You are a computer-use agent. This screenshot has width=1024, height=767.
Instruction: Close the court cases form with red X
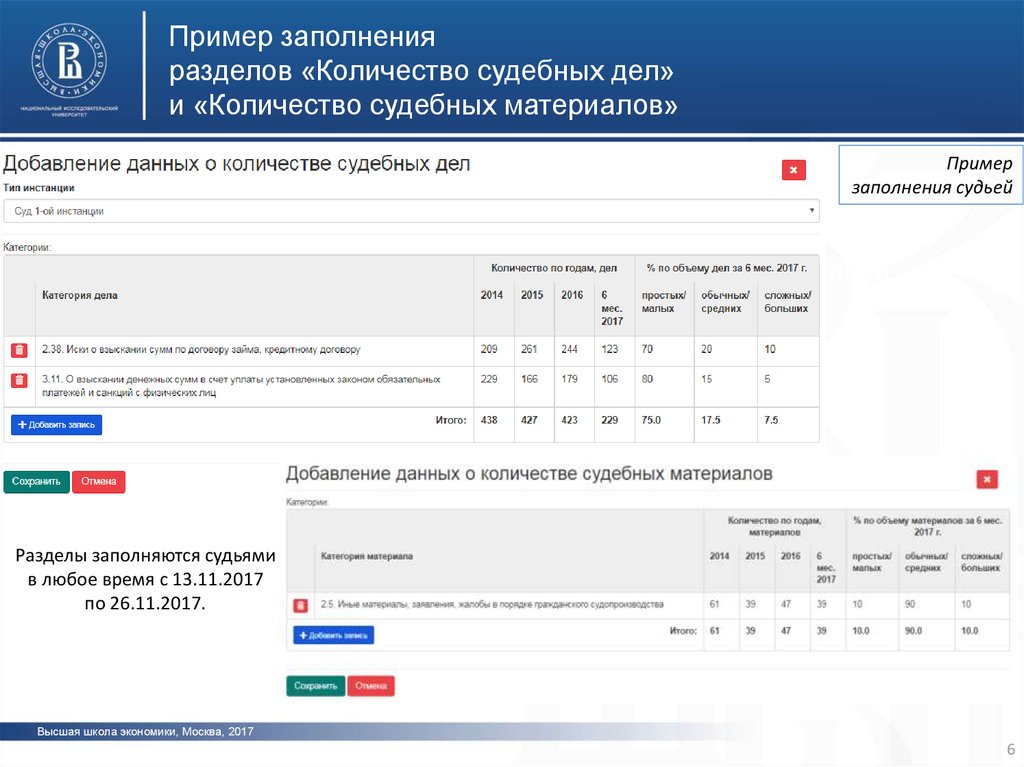tap(793, 170)
